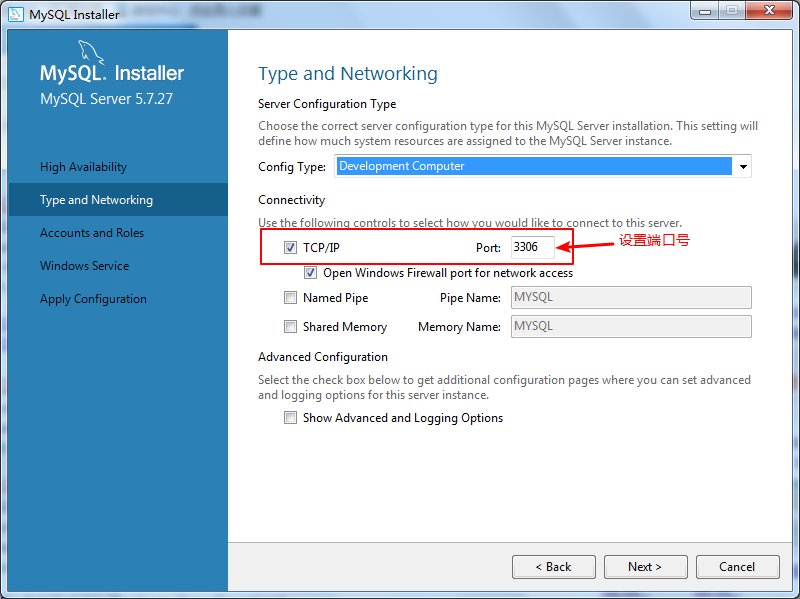Open the Config Type dropdown
Image resolution: width=800 pixels, height=599 pixels.
pos(742,166)
